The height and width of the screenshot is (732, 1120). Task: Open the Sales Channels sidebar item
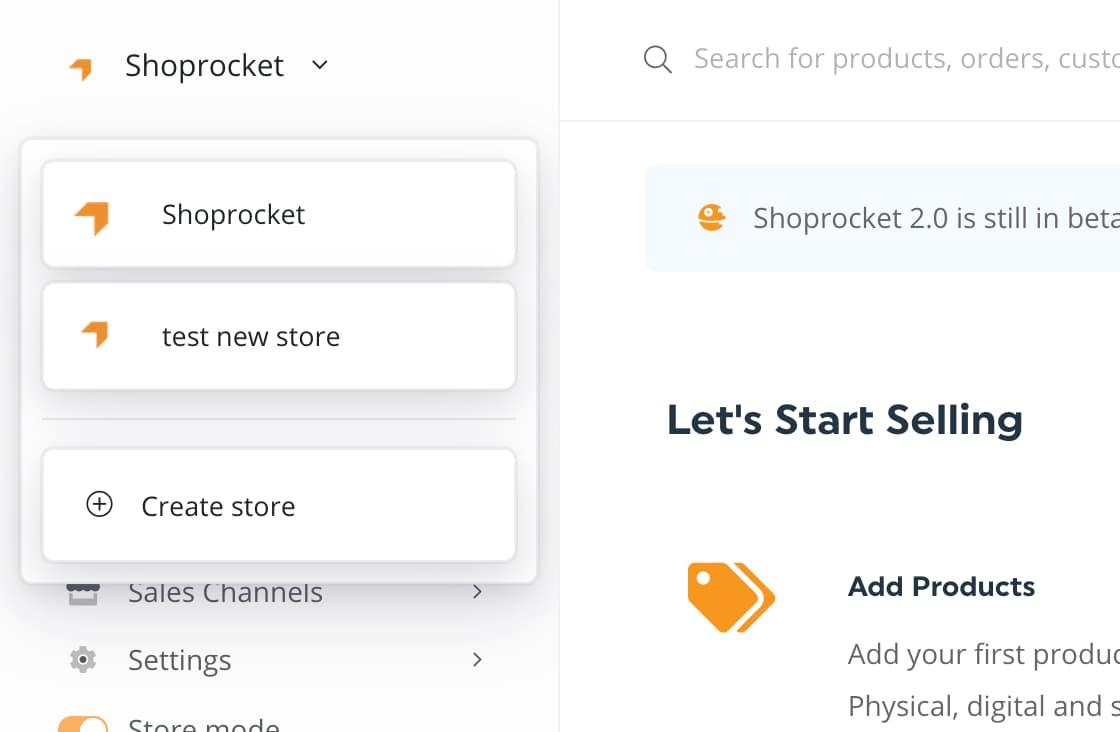coord(225,594)
